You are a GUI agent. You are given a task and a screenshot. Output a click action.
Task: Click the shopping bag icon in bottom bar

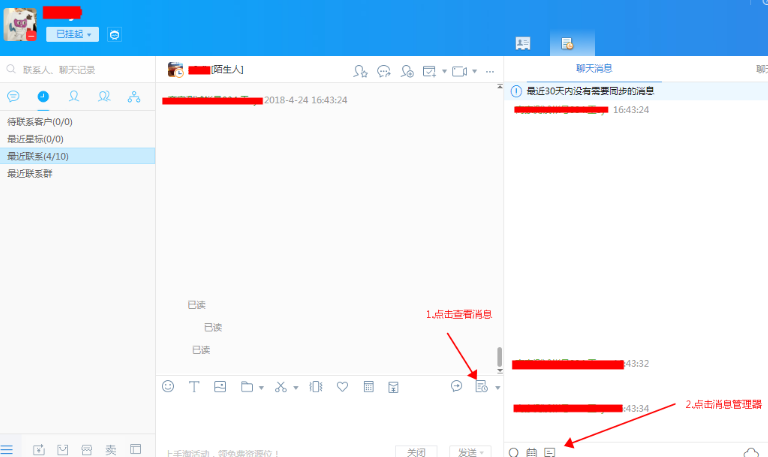pyautogui.click(x=63, y=449)
